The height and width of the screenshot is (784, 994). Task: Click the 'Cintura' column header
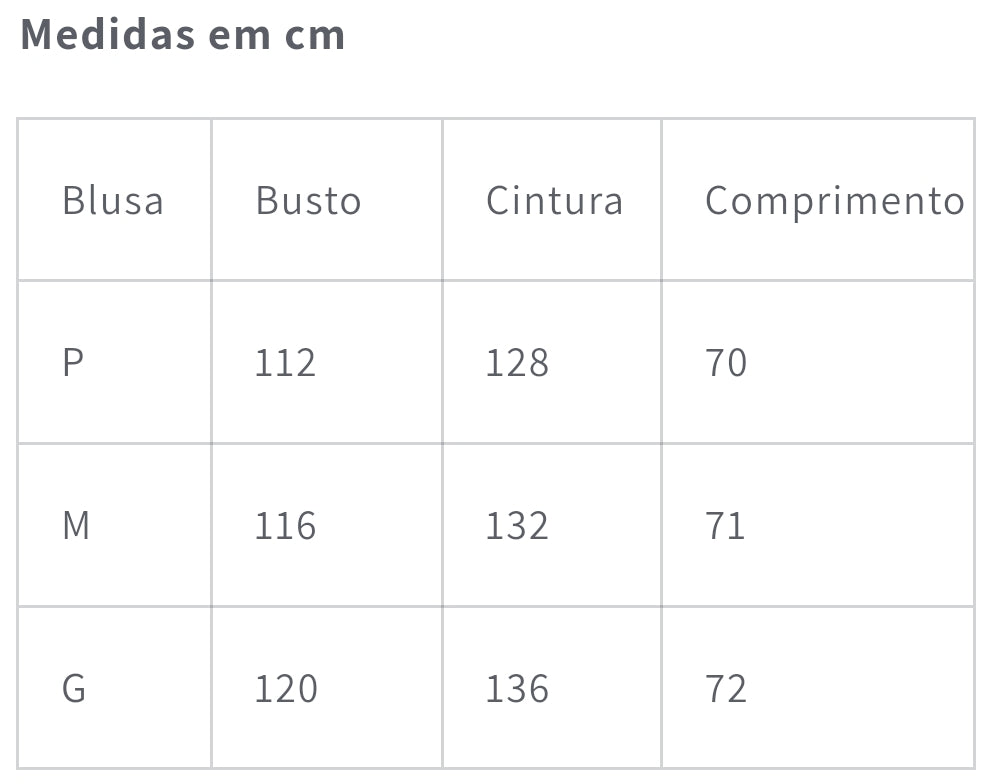point(554,200)
